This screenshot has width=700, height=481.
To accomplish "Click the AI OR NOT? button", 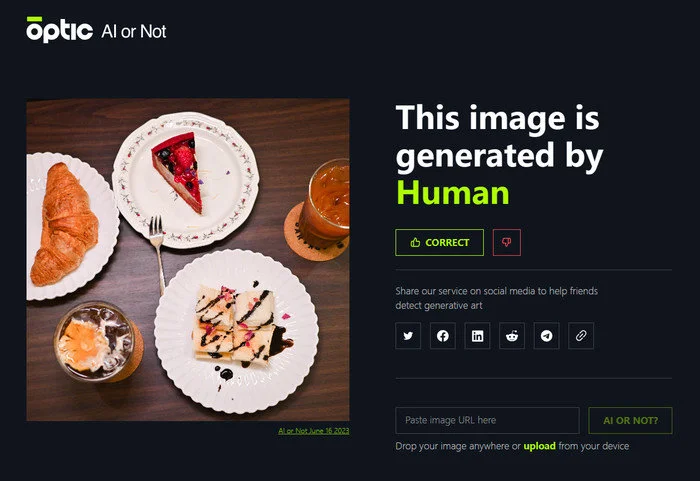I will [630, 420].
